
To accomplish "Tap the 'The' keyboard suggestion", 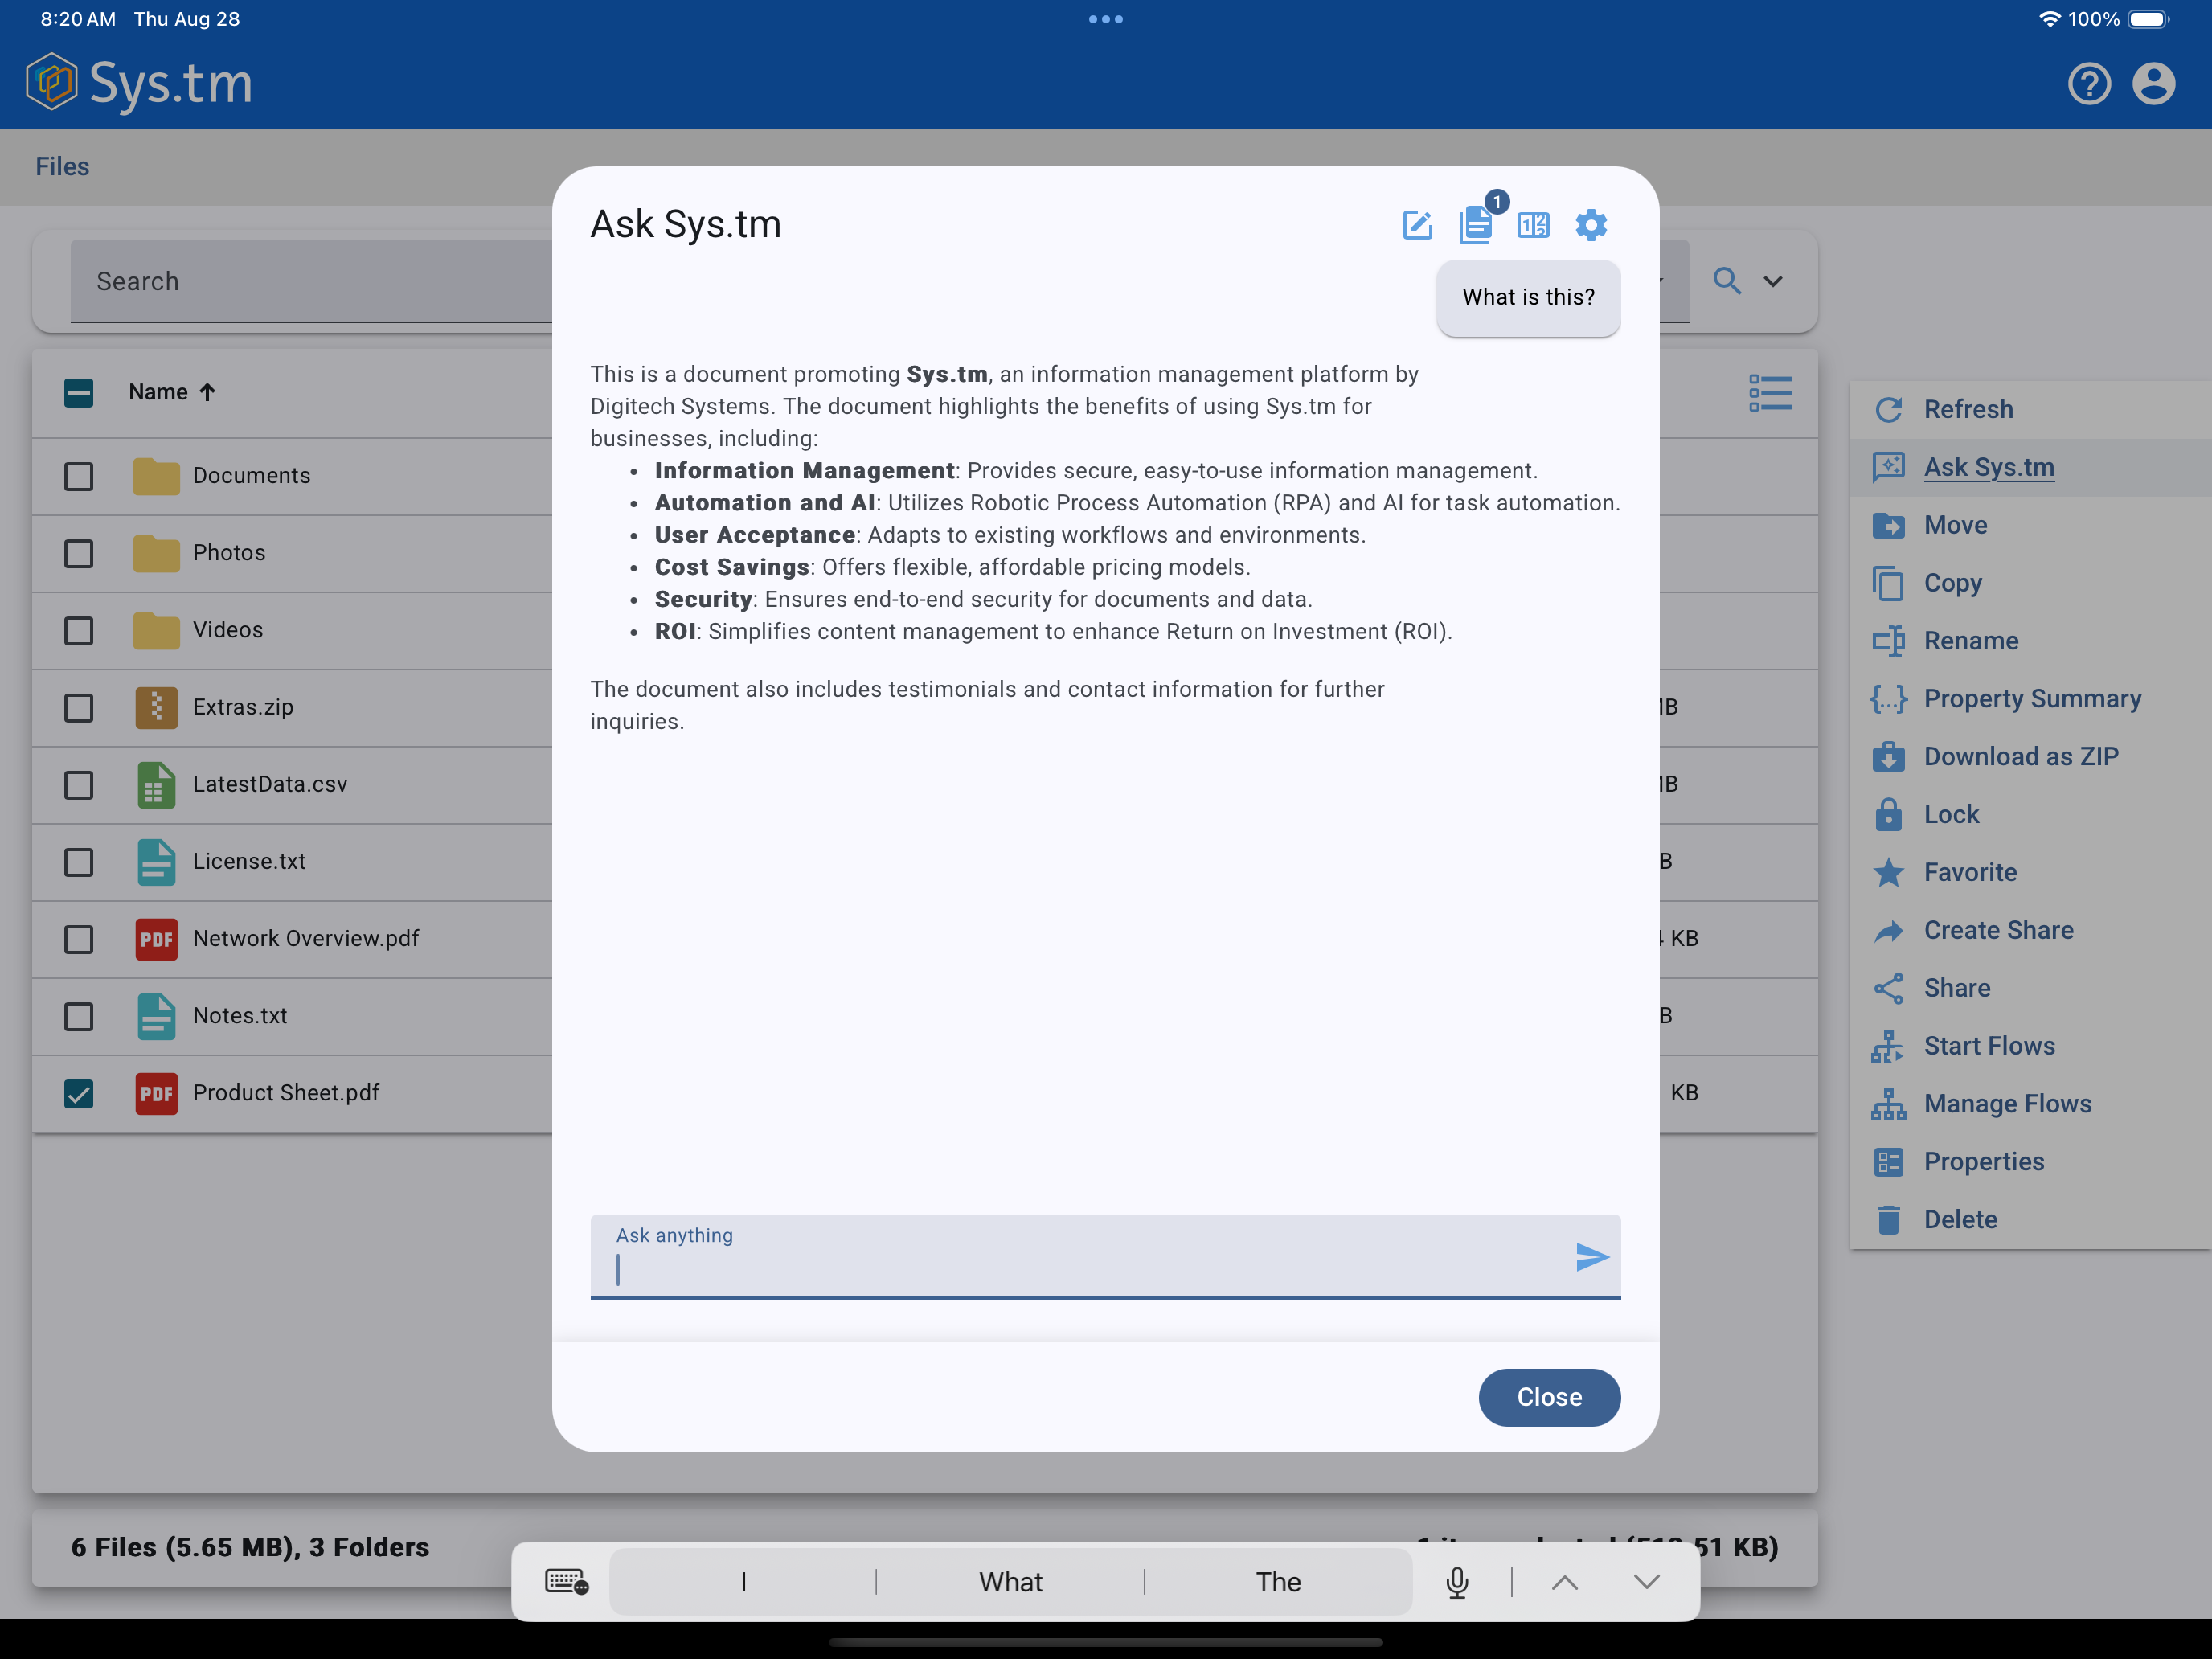I will point(1278,1582).
